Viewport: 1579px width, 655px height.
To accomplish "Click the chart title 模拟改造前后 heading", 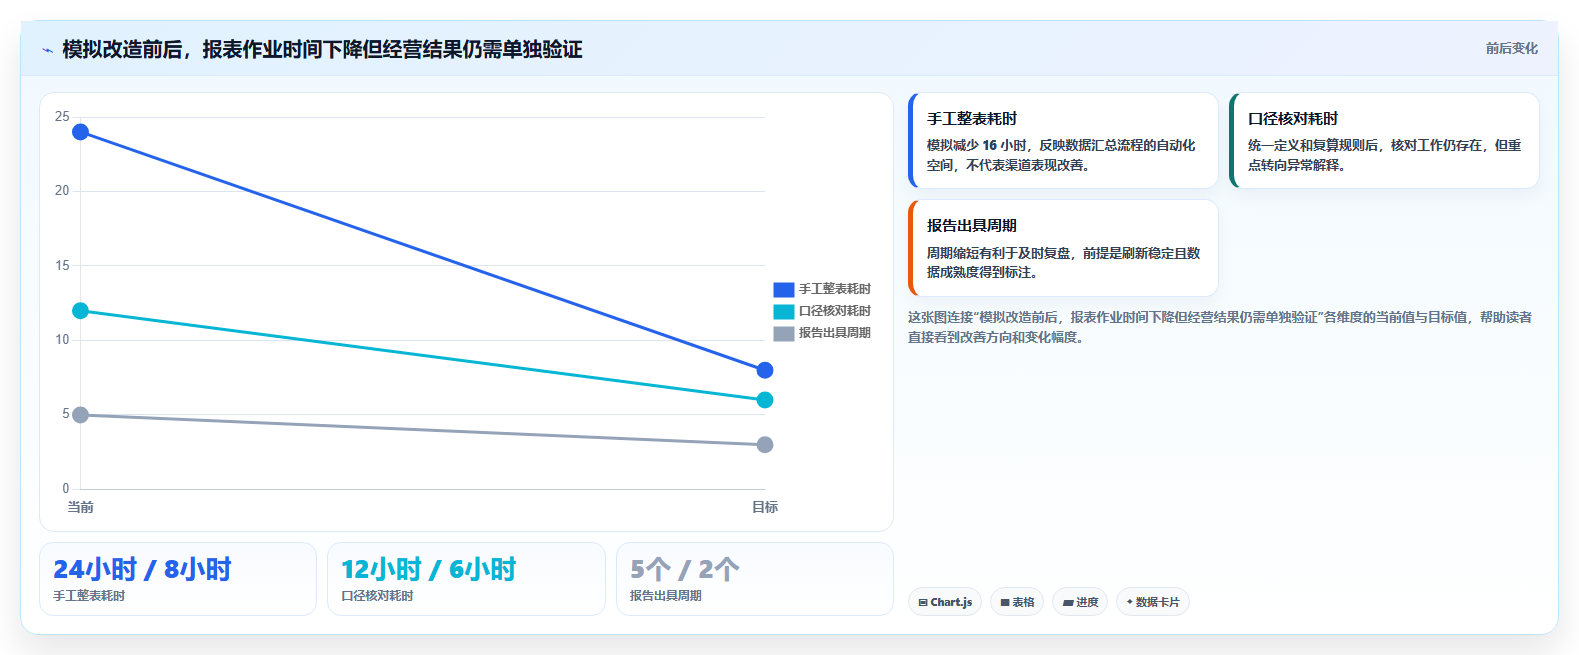I will 322,49.
